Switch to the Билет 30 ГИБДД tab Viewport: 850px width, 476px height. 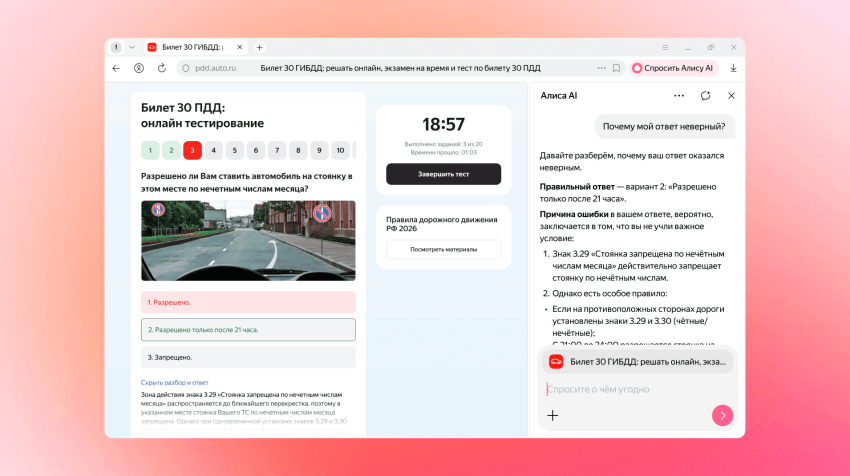pos(195,48)
